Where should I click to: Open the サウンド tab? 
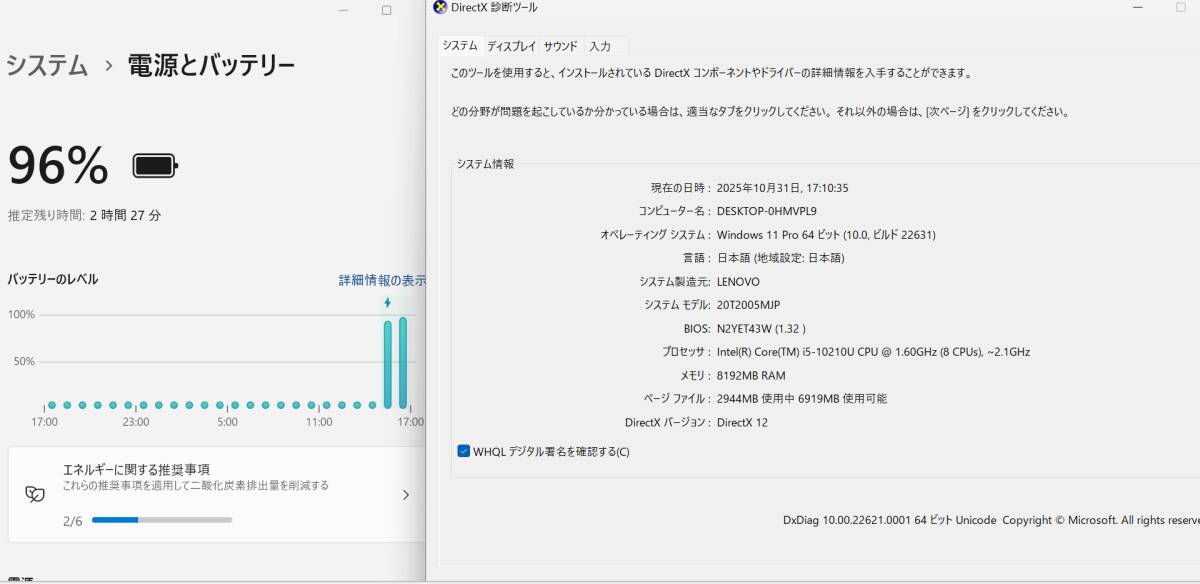(561, 45)
